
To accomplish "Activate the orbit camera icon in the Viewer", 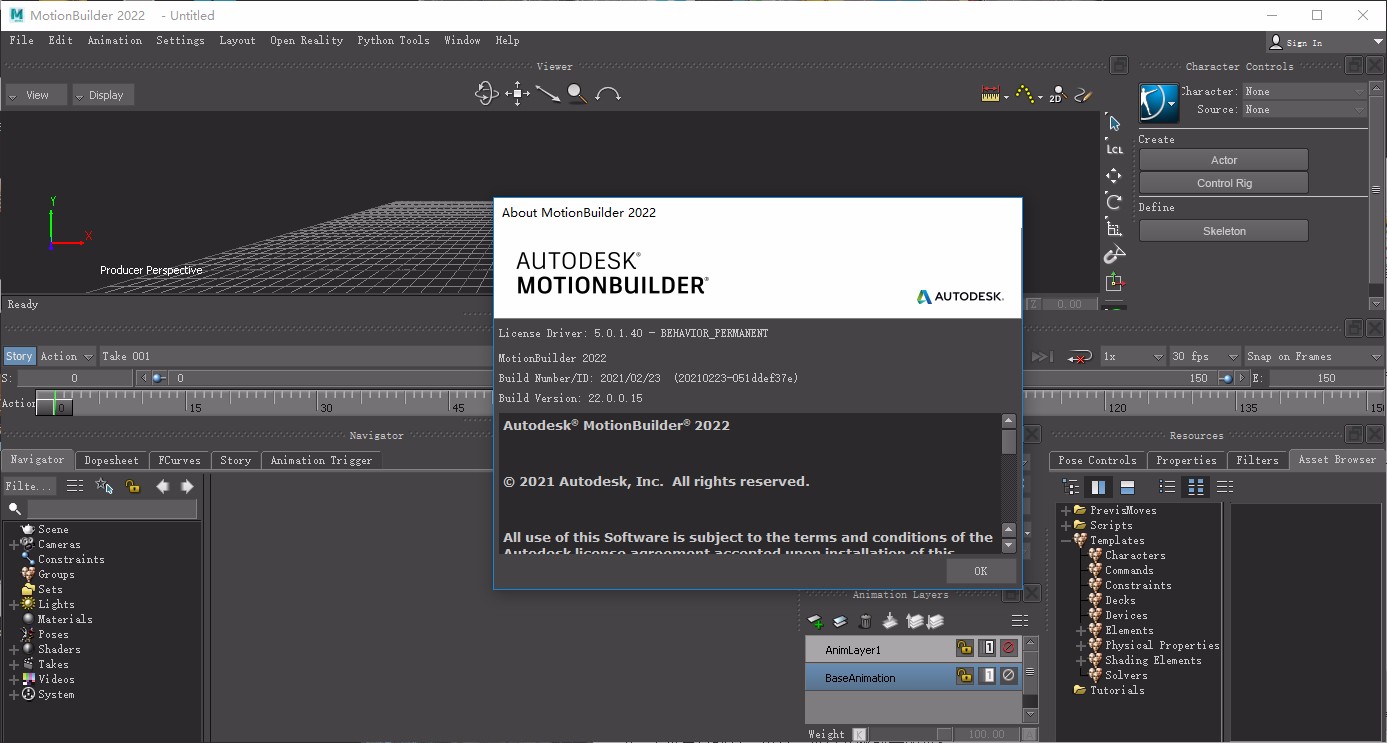I will 487,93.
